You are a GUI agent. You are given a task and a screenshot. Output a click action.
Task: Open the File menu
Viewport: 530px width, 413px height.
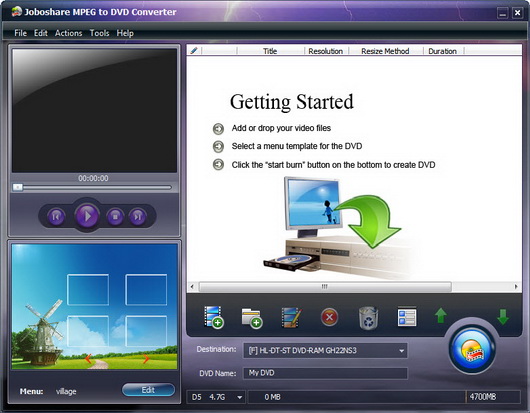point(20,33)
